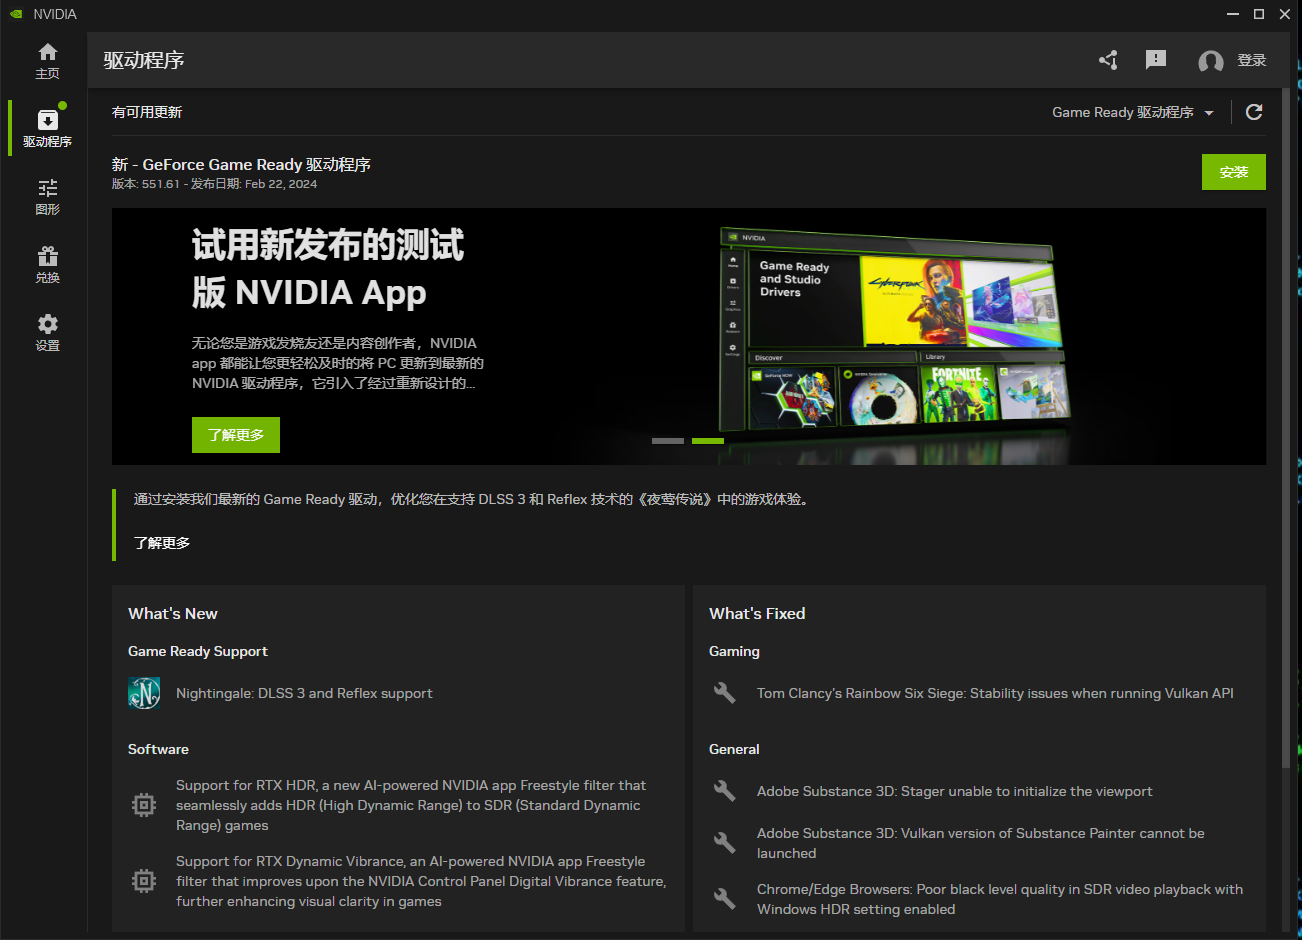Image resolution: width=1302 pixels, height=940 pixels.
Task: Open the 驱动程序 drivers section
Action: pyautogui.click(x=47, y=129)
